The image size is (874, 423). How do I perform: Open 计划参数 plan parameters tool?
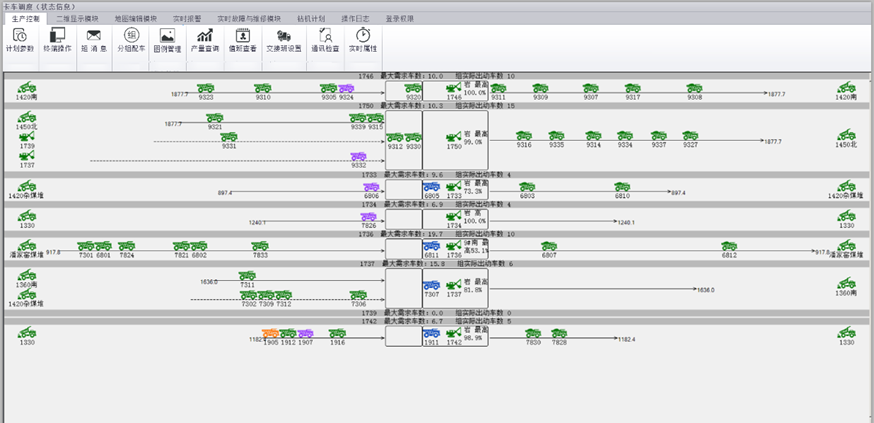click(19, 40)
